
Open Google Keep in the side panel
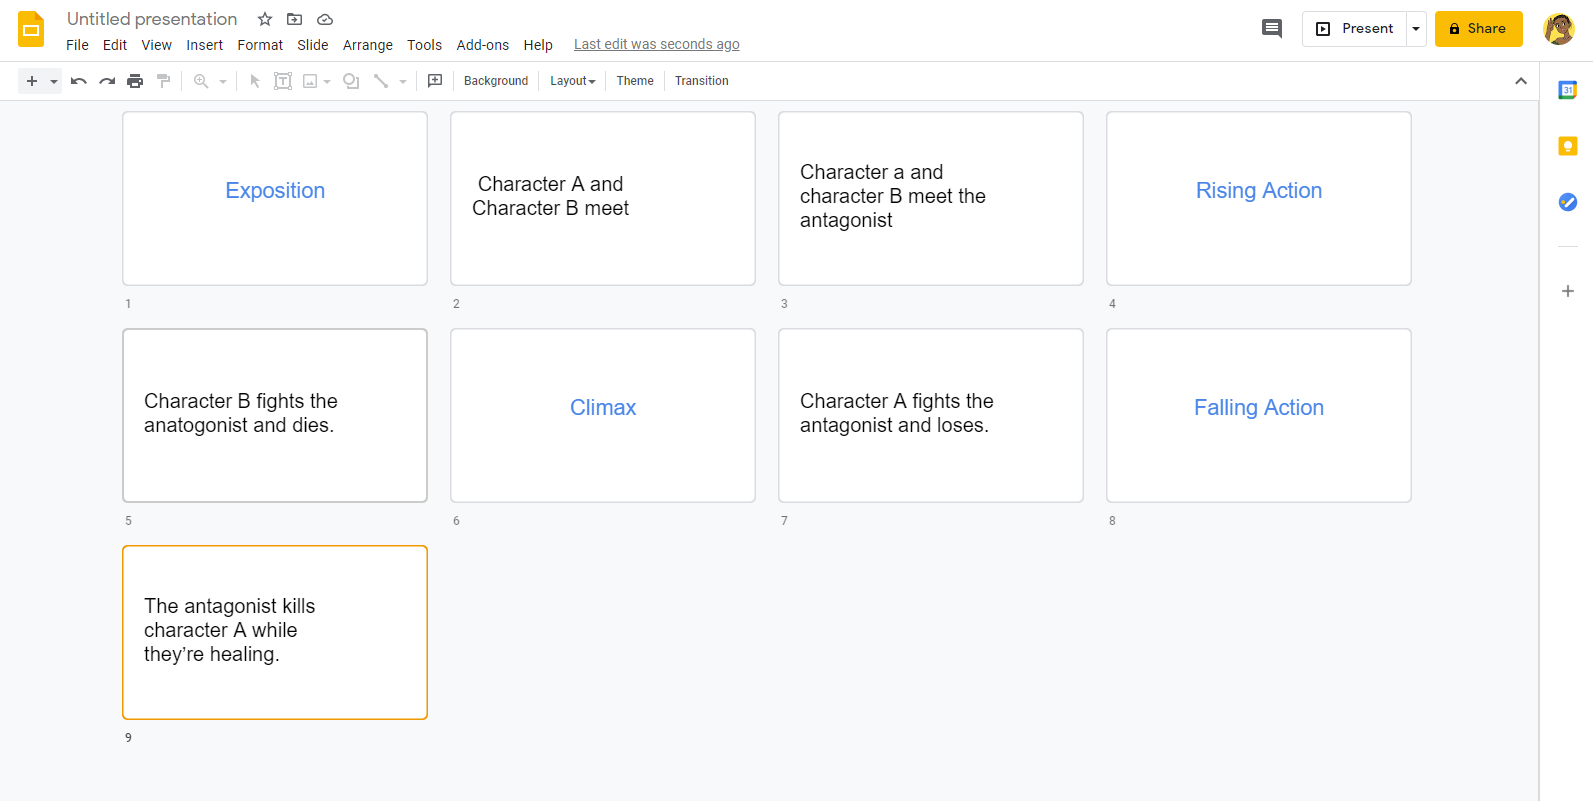[x=1567, y=146]
